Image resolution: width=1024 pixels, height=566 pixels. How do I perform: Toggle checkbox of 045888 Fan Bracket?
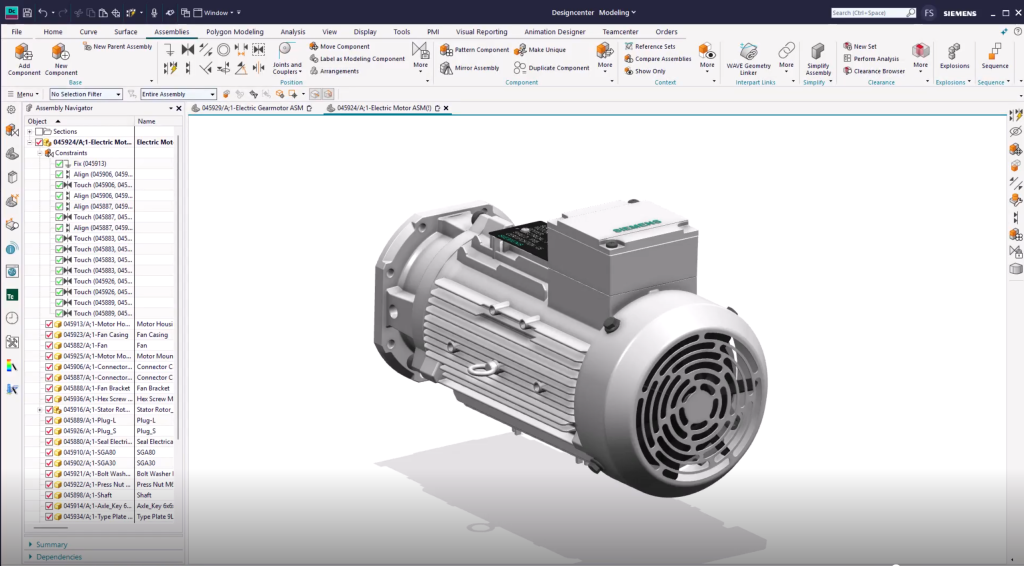click(x=49, y=388)
